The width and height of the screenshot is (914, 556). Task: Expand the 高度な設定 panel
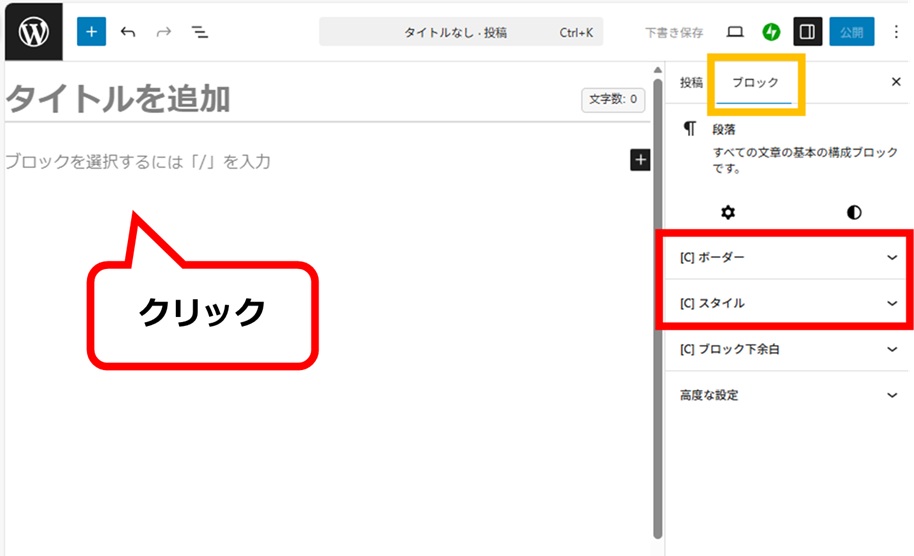(x=786, y=395)
